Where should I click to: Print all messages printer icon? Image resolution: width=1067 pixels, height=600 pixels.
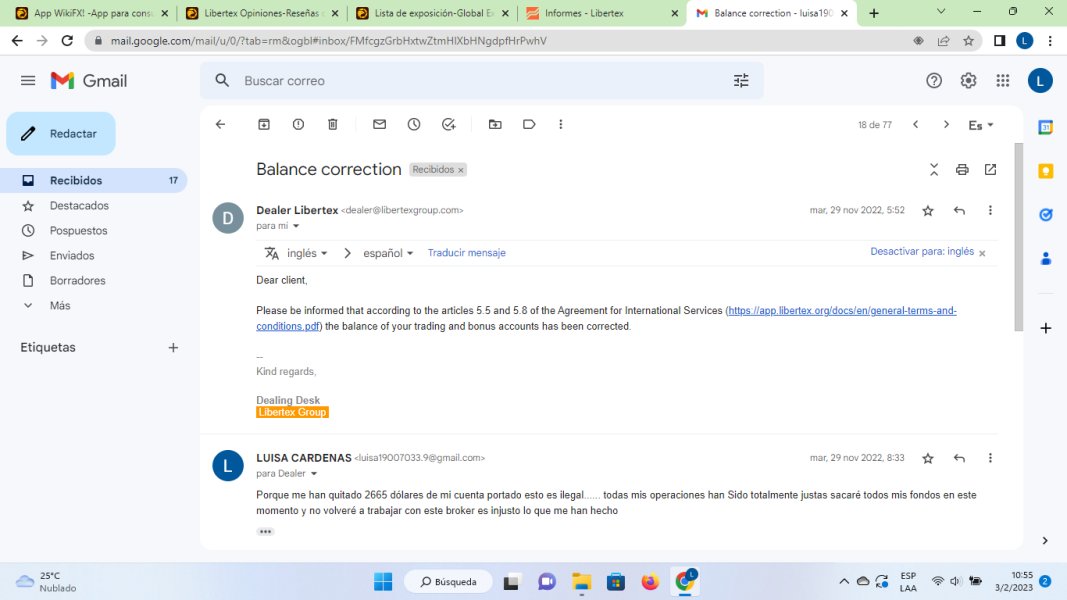click(962, 169)
